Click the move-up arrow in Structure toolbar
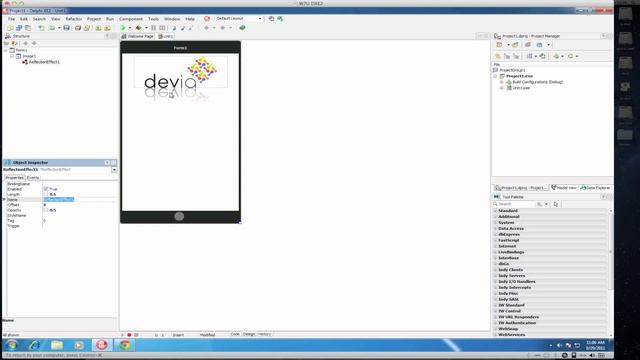 pos(26,43)
